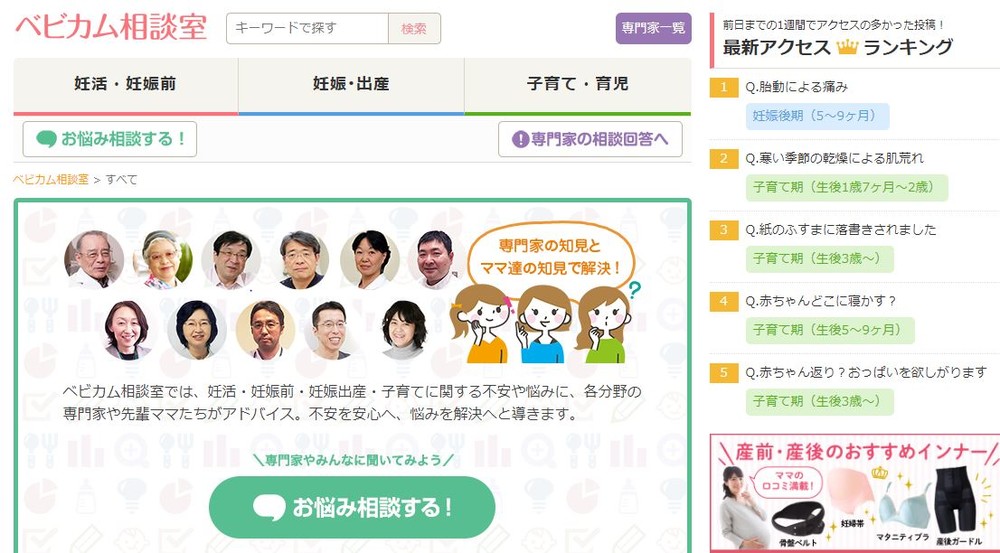Click the large green お悩み相談する！ button
Viewport: 1000px width, 553px height.
[352, 507]
